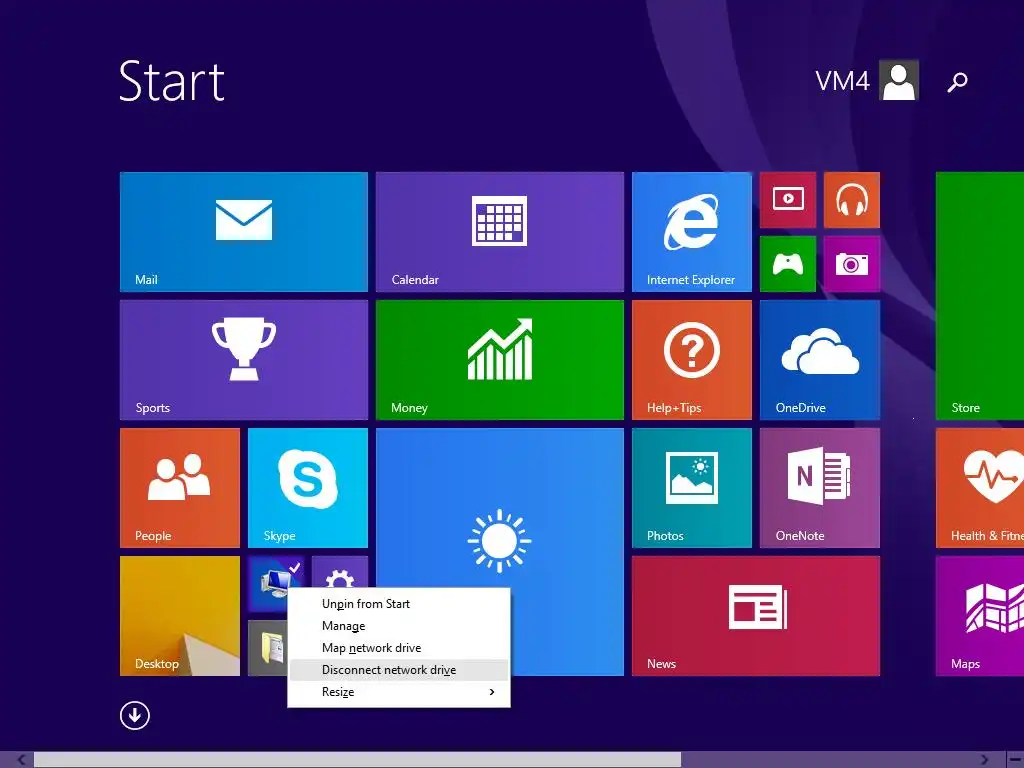Screen dimensions: 1024x768
Task: Expand Resize submenu chevron arrow
Action: pyautogui.click(x=492, y=692)
